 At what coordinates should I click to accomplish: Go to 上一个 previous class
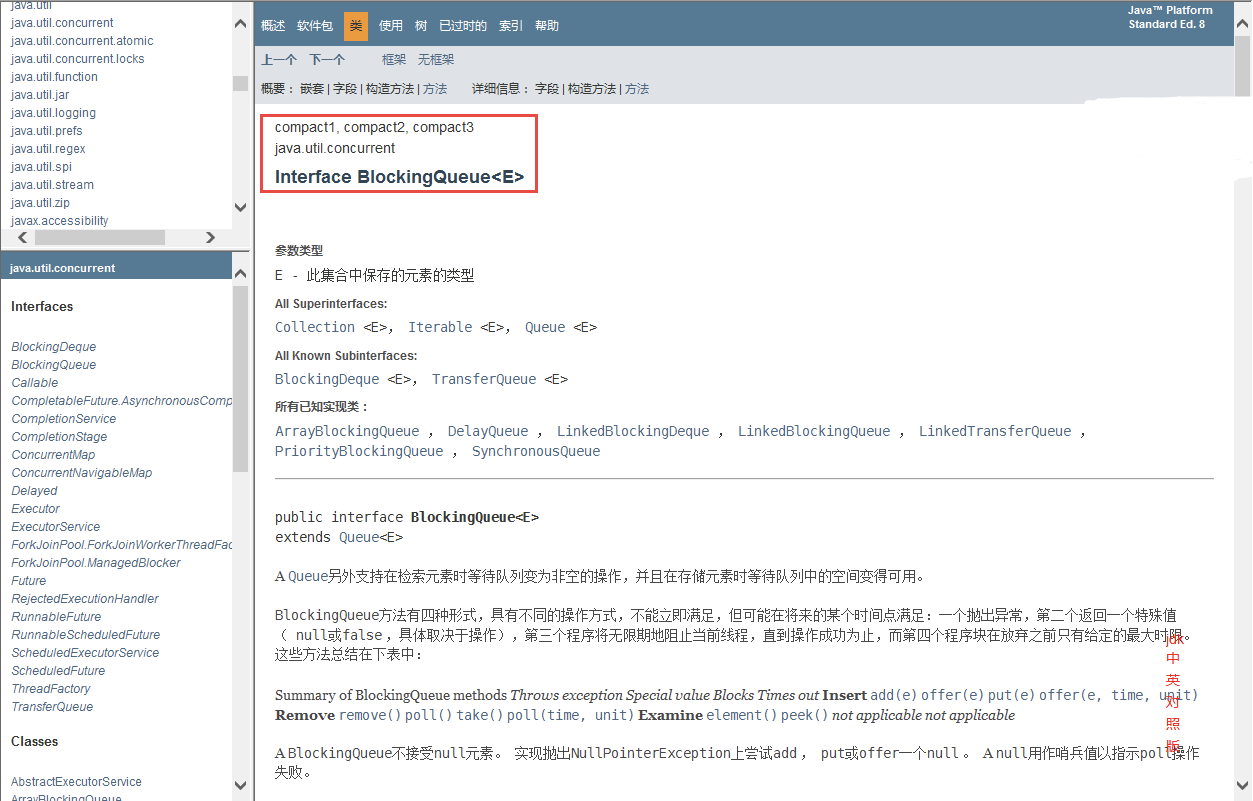[279, 60]
